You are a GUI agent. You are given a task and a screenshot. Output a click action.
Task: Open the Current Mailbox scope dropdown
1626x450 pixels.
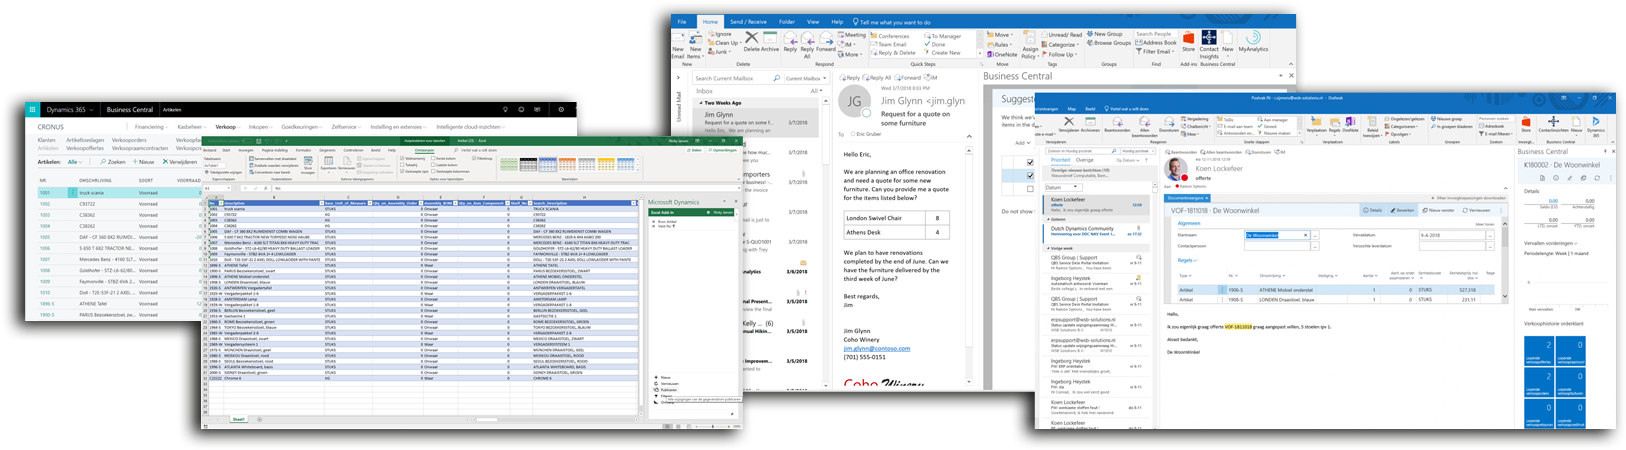click(x=804, y=78)
